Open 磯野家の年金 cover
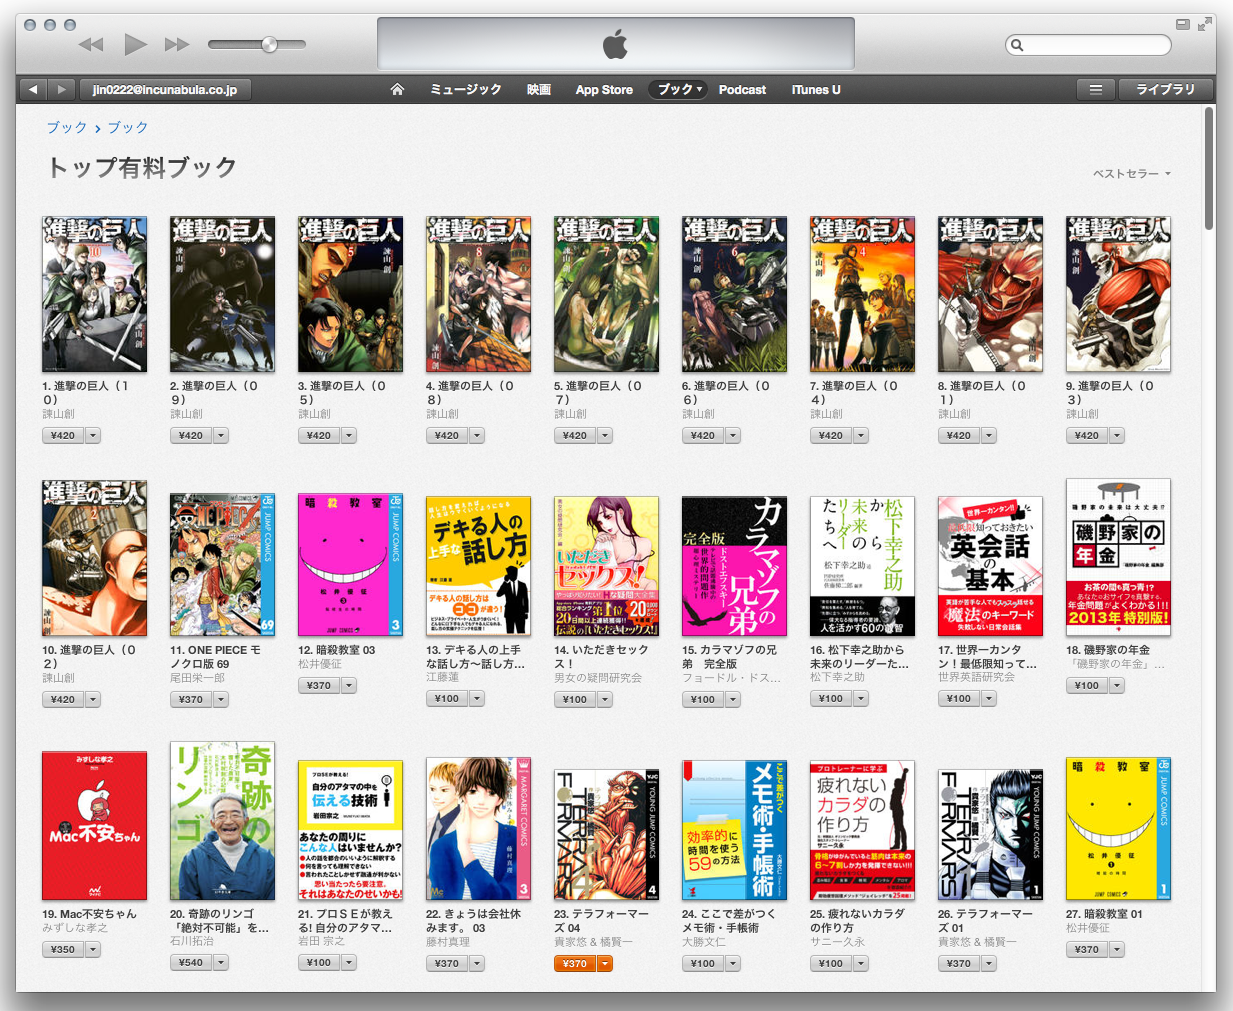 pyautogui.click(x=1118, y=557)
